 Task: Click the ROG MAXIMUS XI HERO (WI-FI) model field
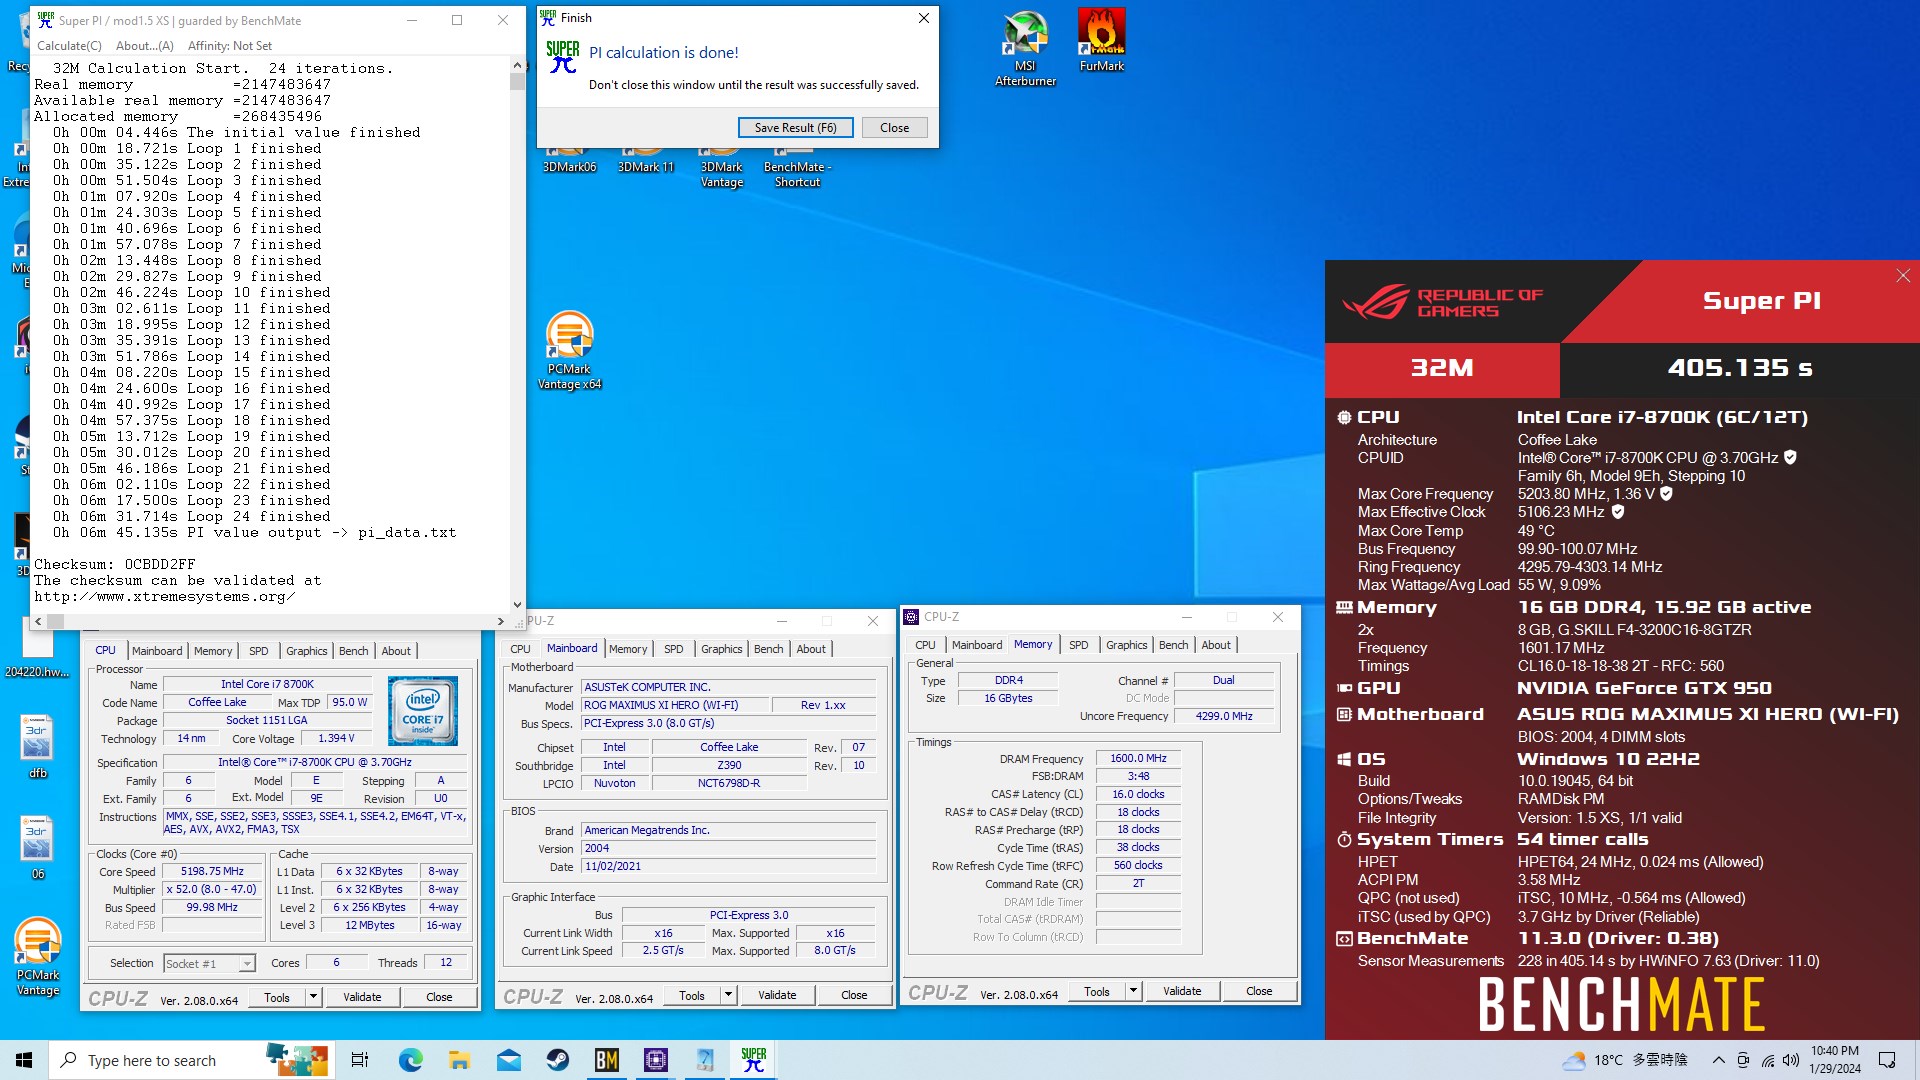675,705
